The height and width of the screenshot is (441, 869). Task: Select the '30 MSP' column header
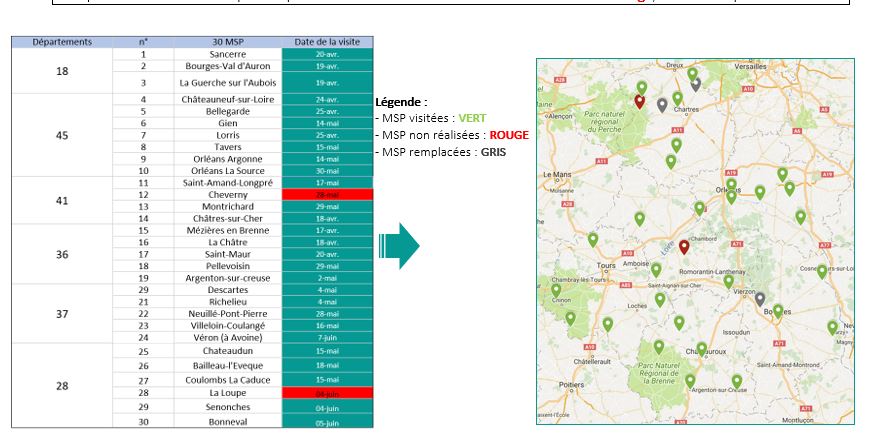[228, 42]
